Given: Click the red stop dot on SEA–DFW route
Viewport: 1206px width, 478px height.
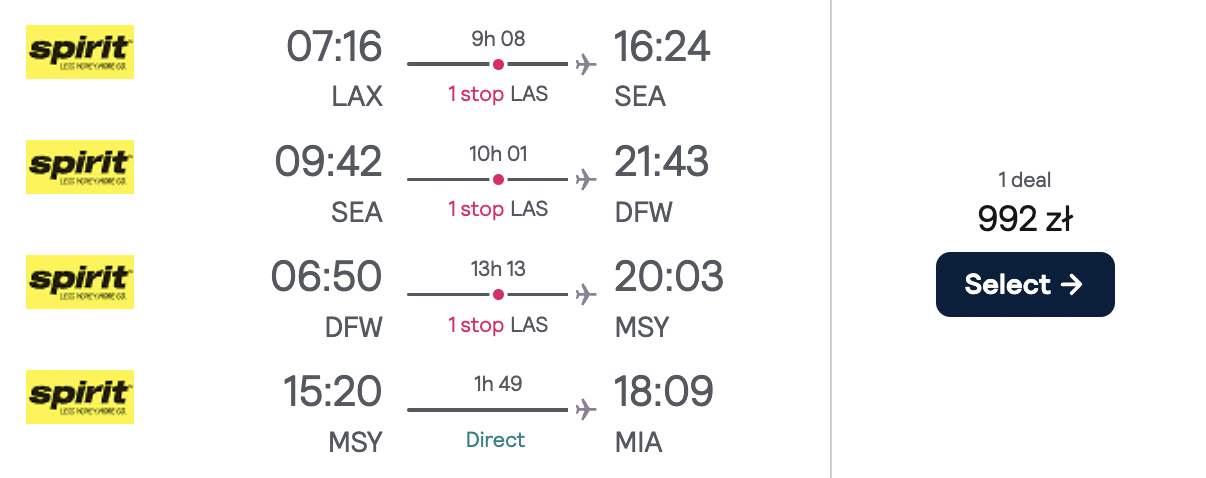Looking at the screenshot, I should (498, 180).
